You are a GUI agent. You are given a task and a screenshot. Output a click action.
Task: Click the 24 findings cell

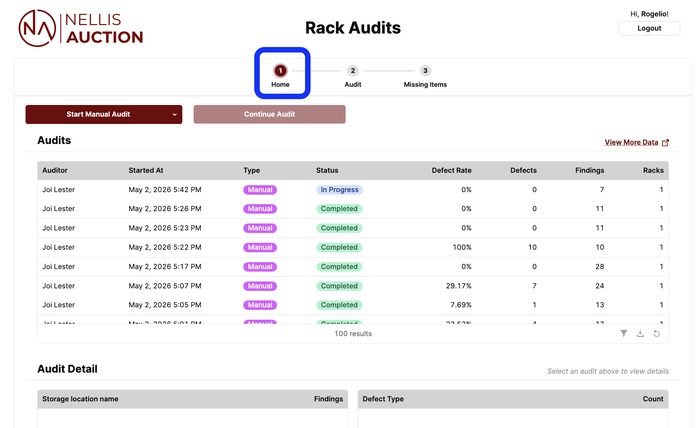click(x=600, y=286)
